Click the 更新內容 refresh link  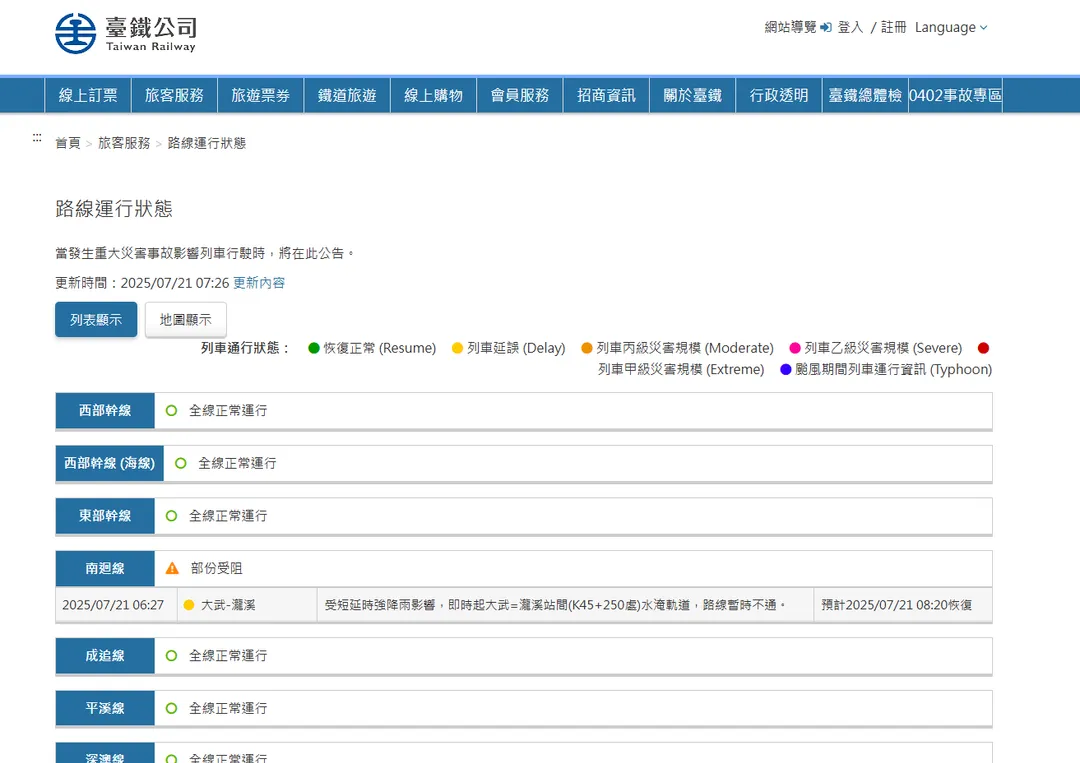259,283
